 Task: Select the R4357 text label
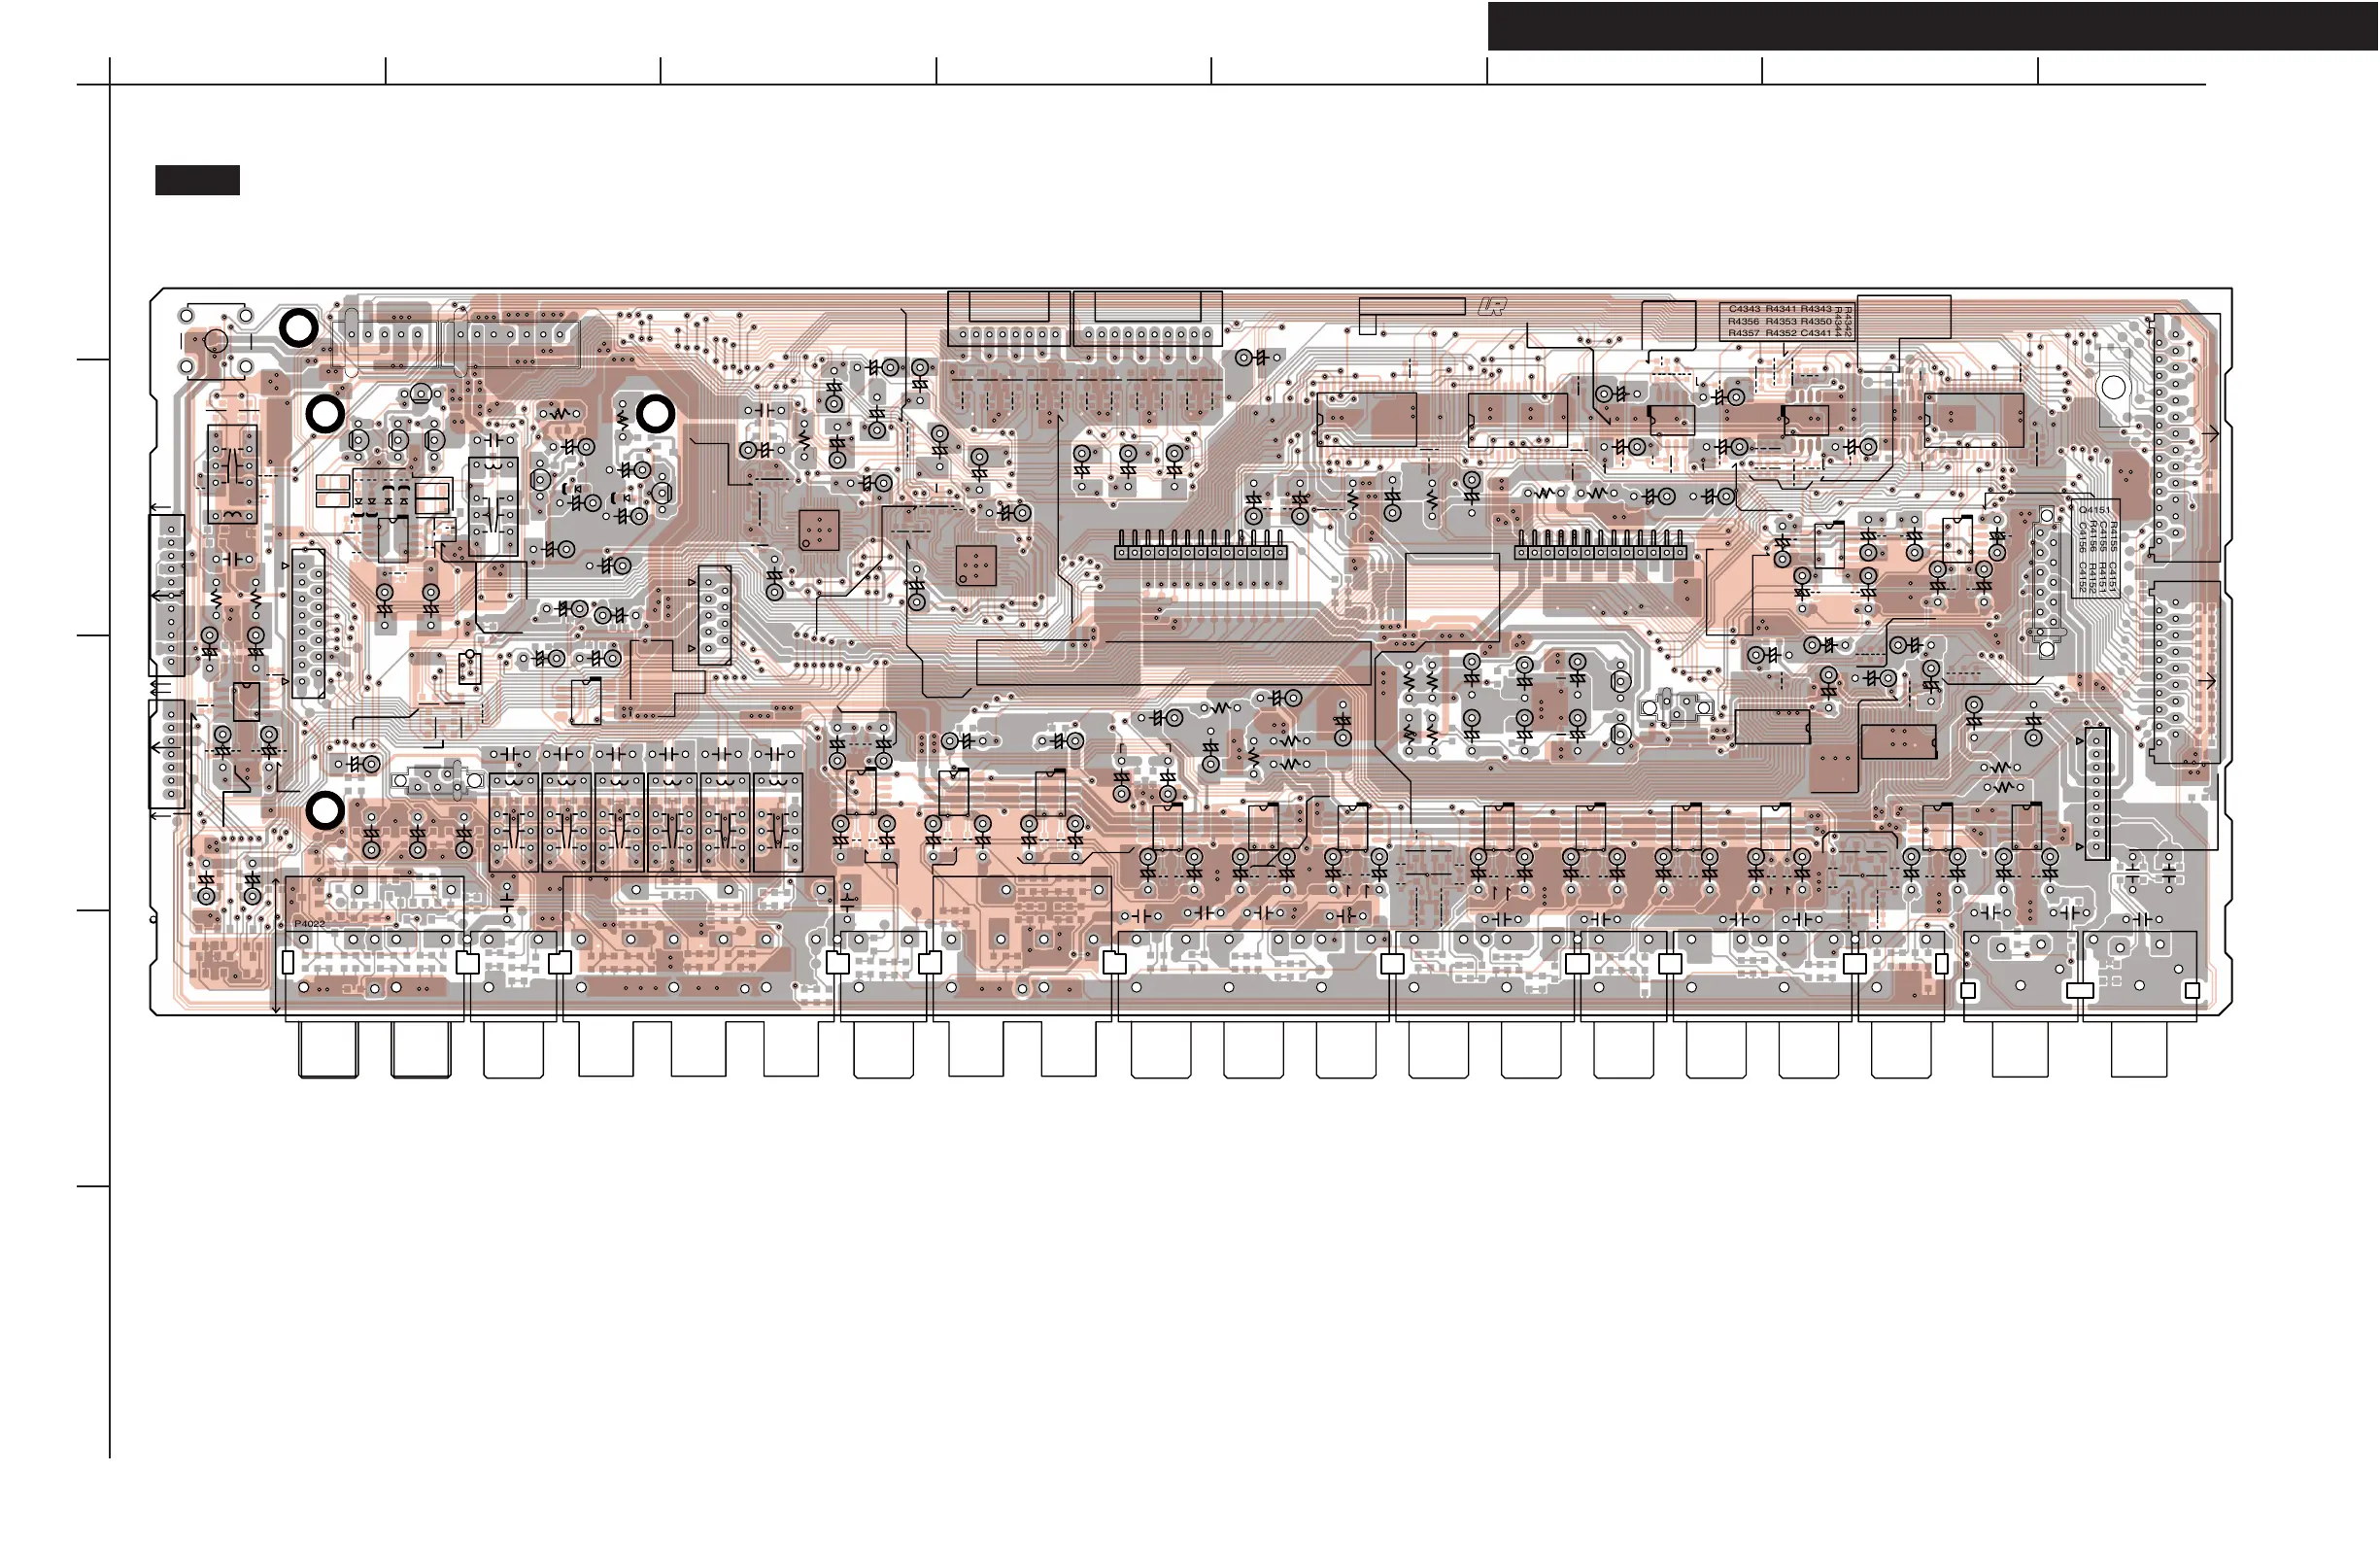1743,333
